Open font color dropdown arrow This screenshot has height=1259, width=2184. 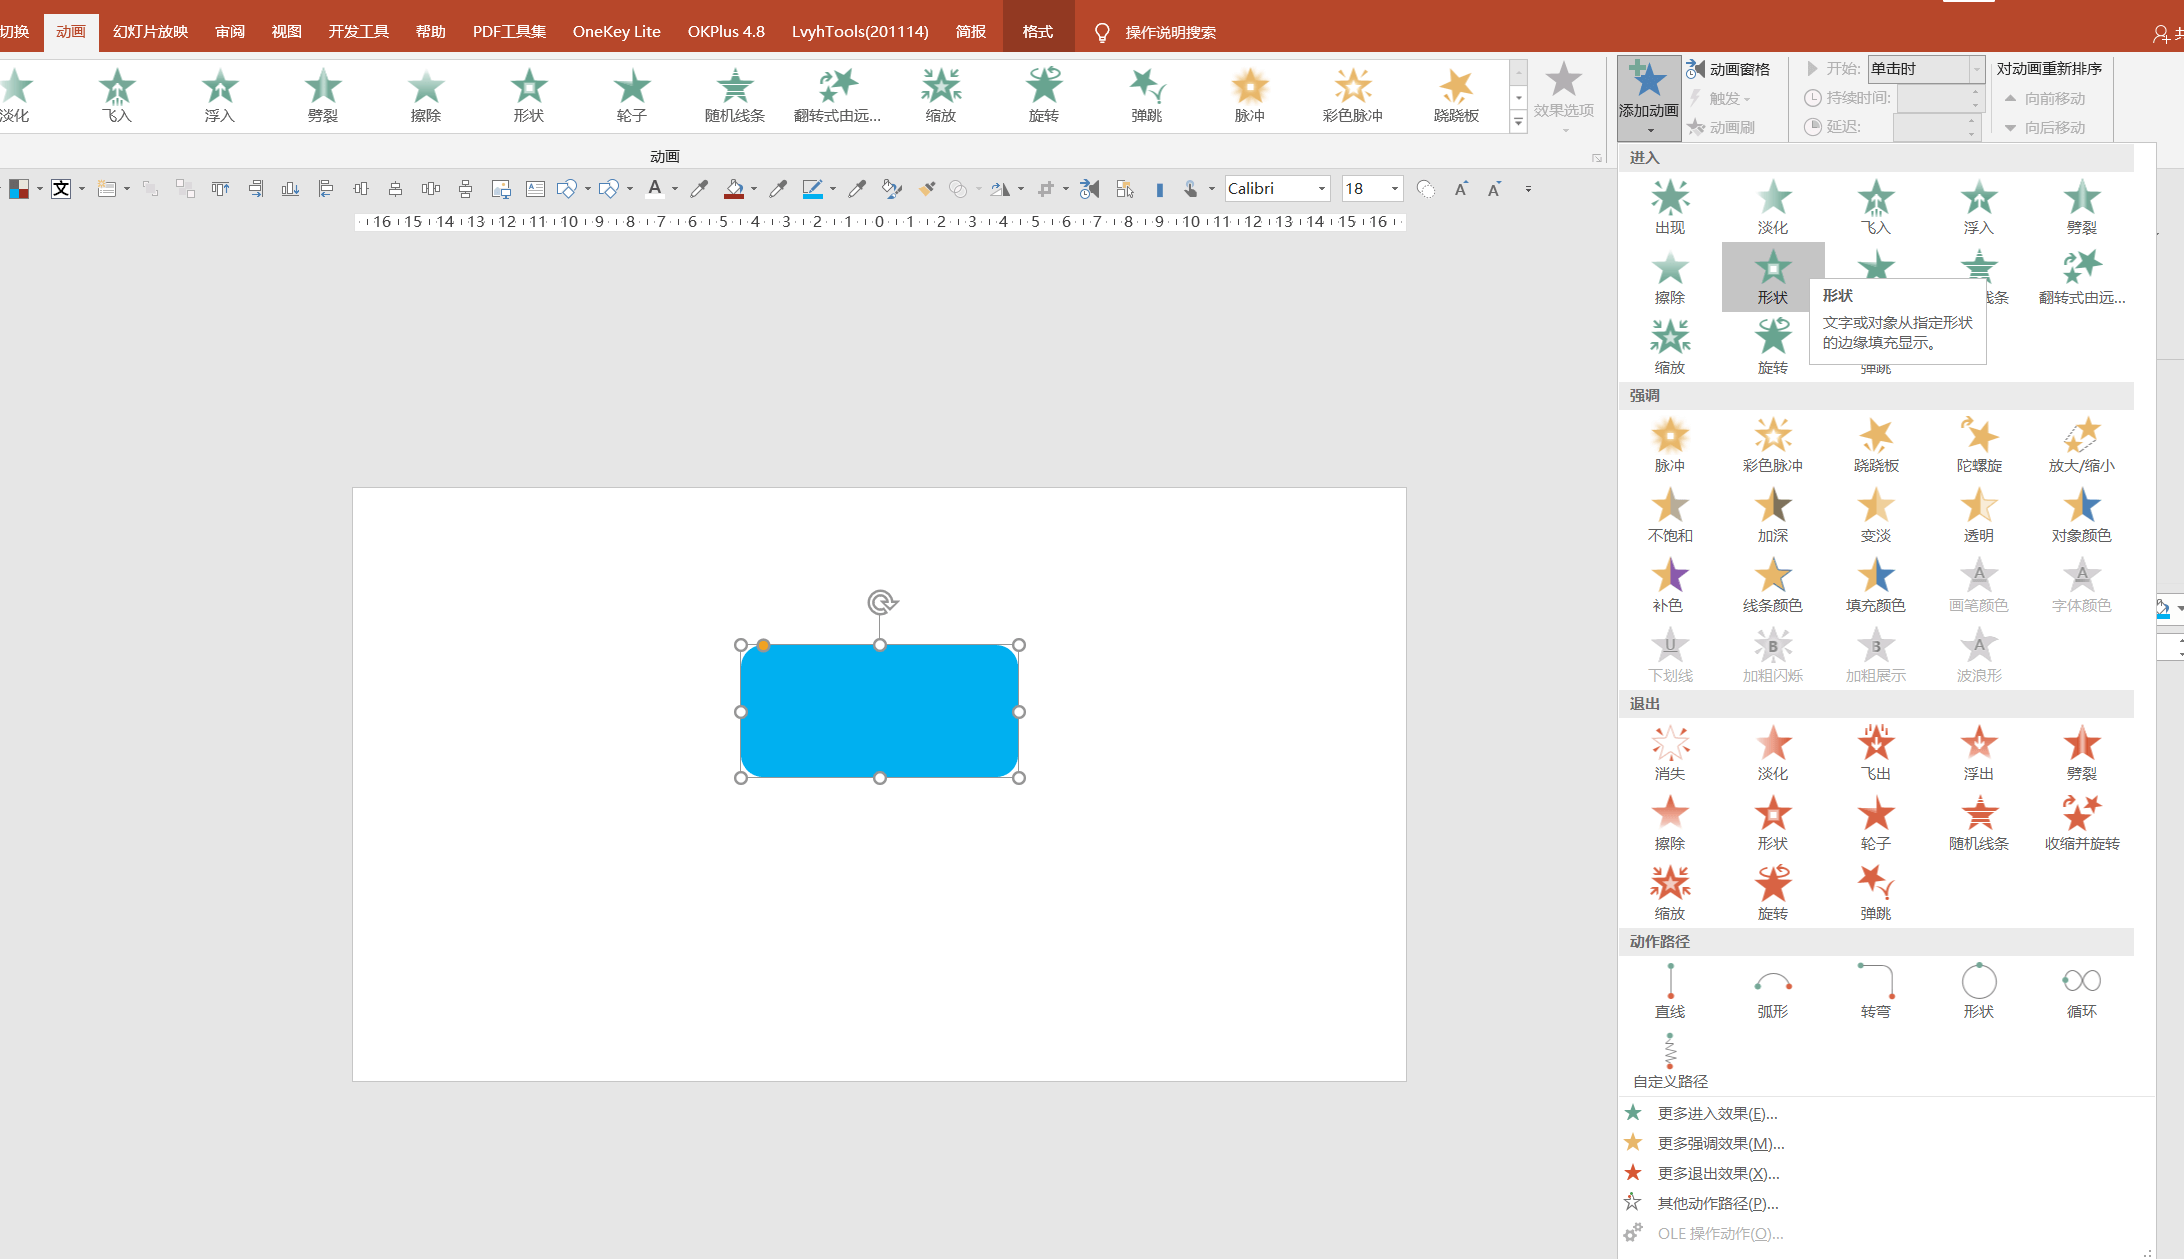[675, 189]
